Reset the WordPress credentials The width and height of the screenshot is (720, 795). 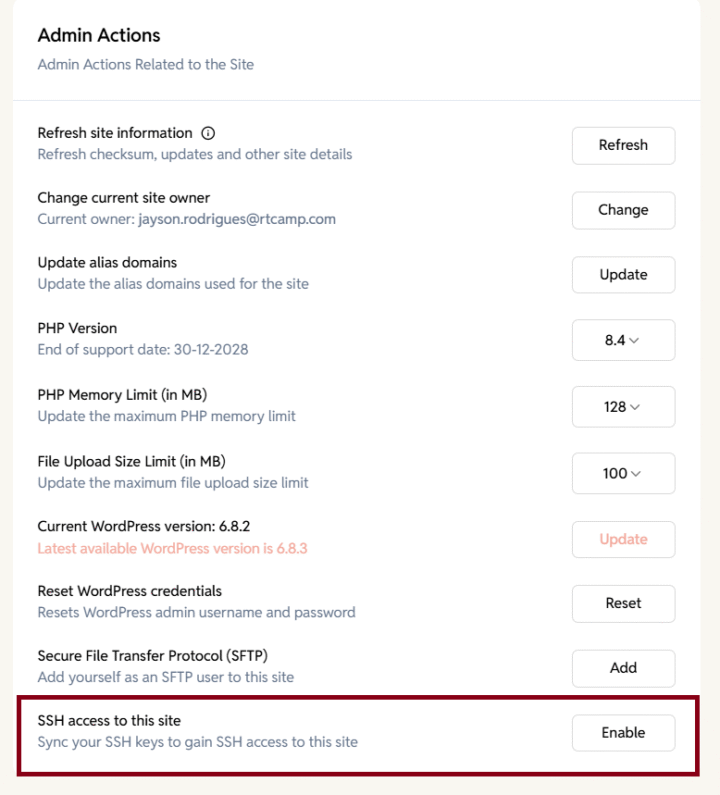(x=623, y=603)
